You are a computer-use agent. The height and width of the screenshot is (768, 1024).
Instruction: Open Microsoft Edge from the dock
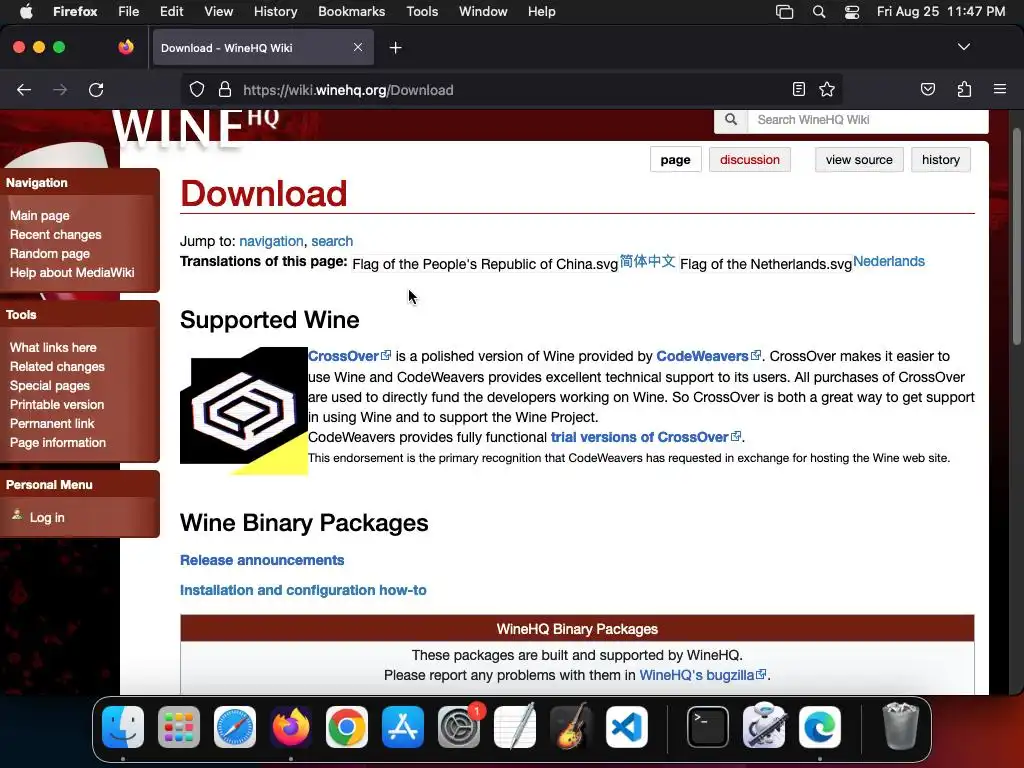point(820,727)
